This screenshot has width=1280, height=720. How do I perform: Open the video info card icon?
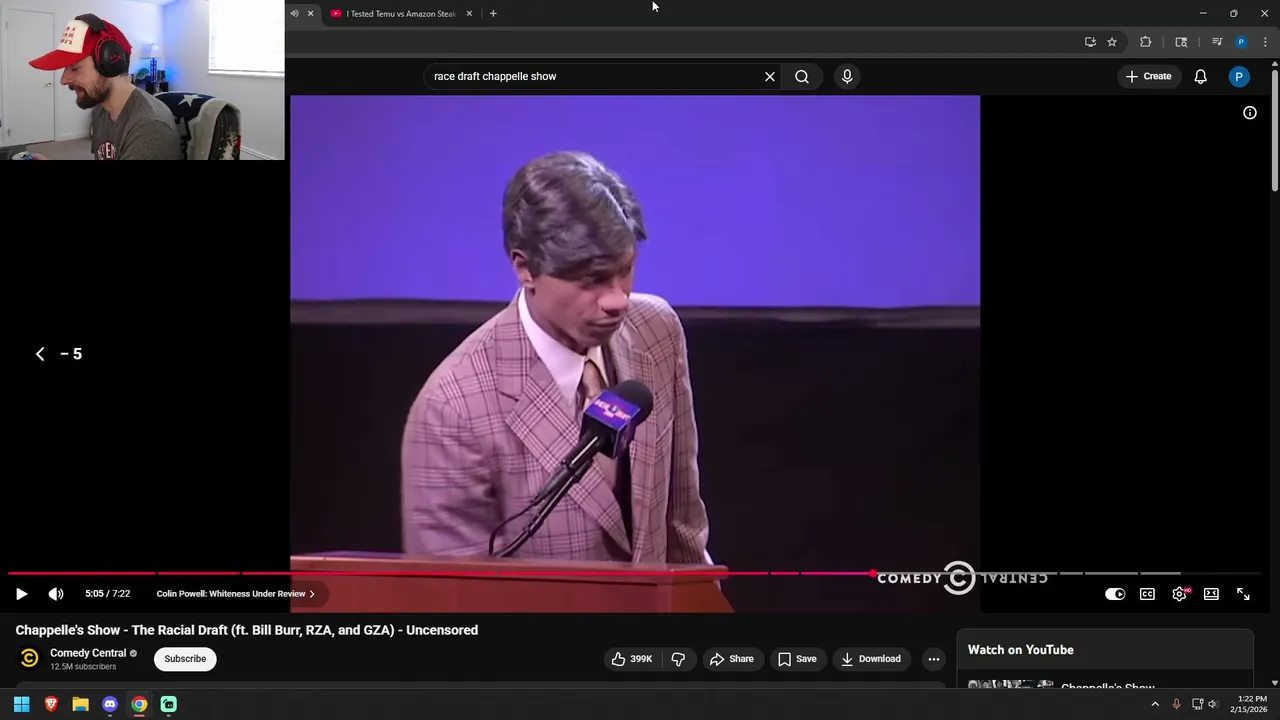click(1249, 113)
